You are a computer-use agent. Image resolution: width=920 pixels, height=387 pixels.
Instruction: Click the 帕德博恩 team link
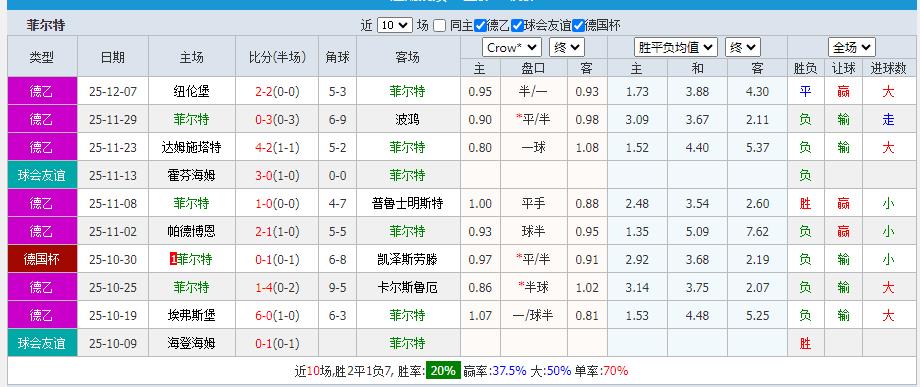tap(191, 232)
